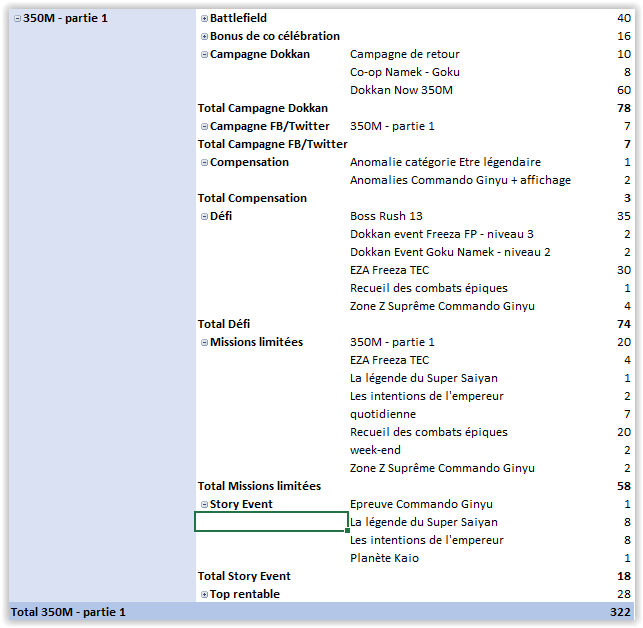
Task: Collapse the Campagne Dokkan group
Action: [x=204, y=55]
